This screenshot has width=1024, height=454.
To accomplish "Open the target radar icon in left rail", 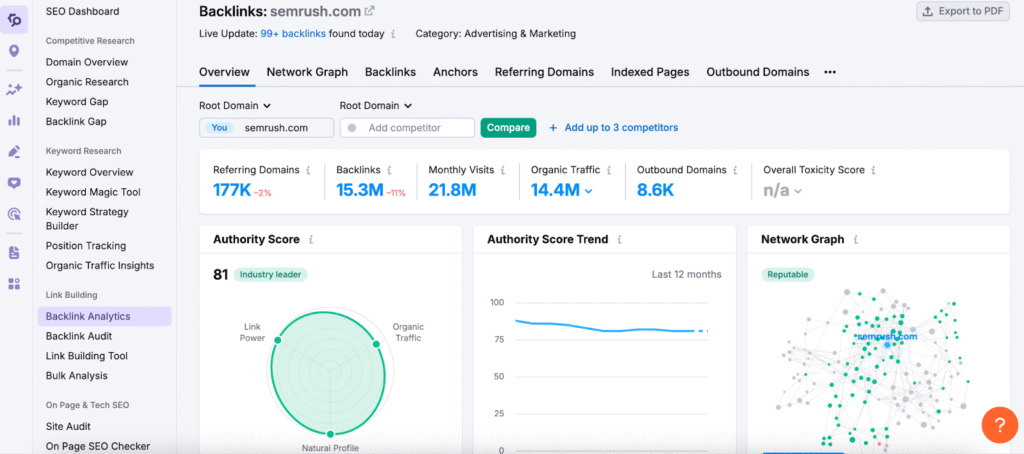I will [x=14, y=214].
